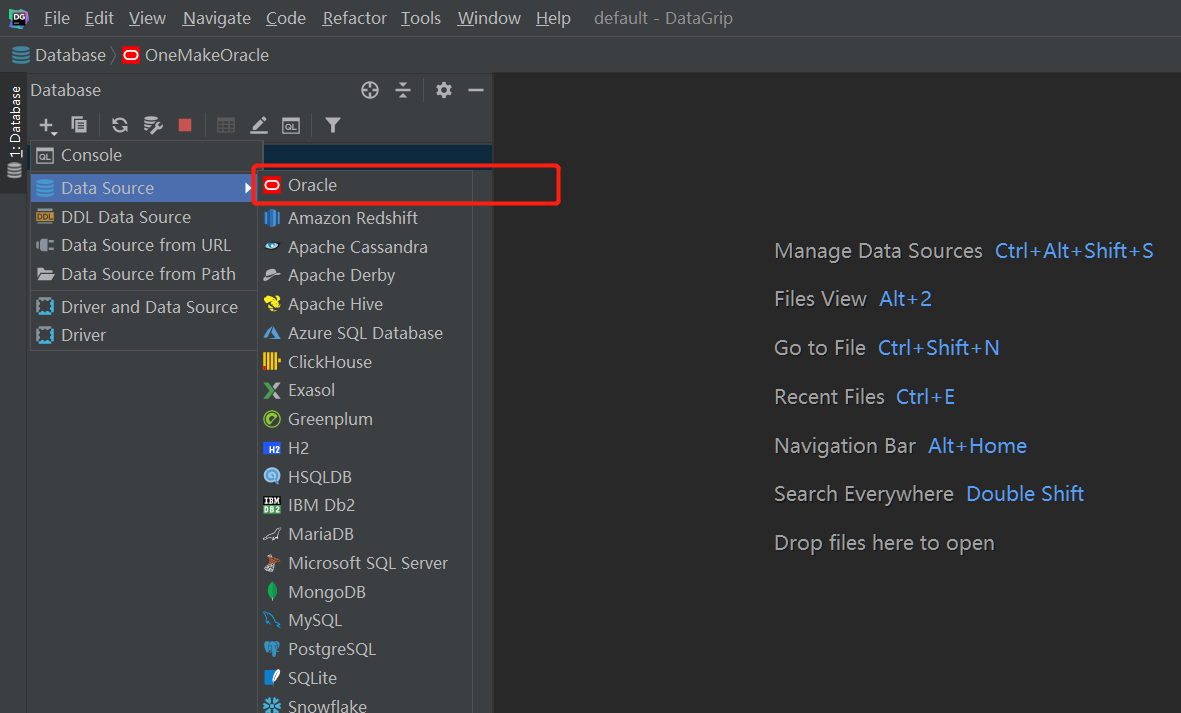This screenshot has height=713, width=1181.
Task: Select Apache Cassandra data source
Action: coord(365,247)
